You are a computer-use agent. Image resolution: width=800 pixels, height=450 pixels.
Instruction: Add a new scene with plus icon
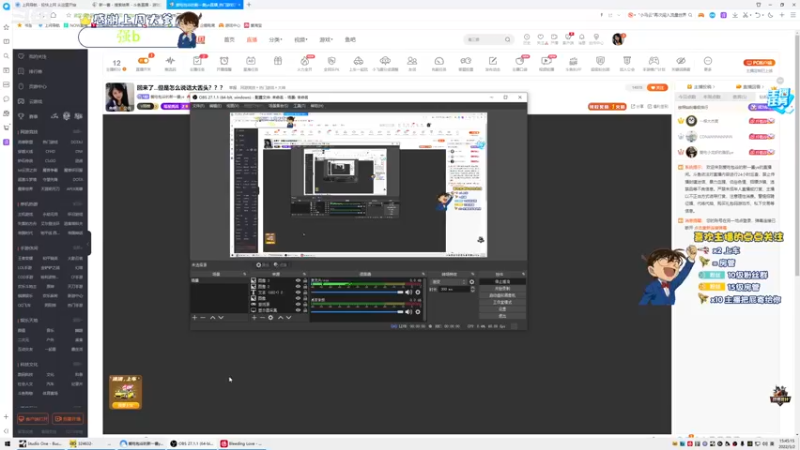click(194, 317)
